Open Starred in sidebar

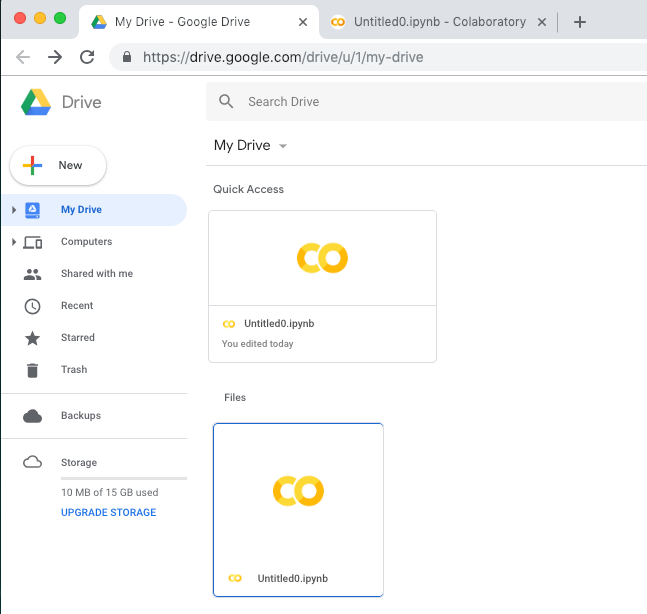click(x=78, y=338)
